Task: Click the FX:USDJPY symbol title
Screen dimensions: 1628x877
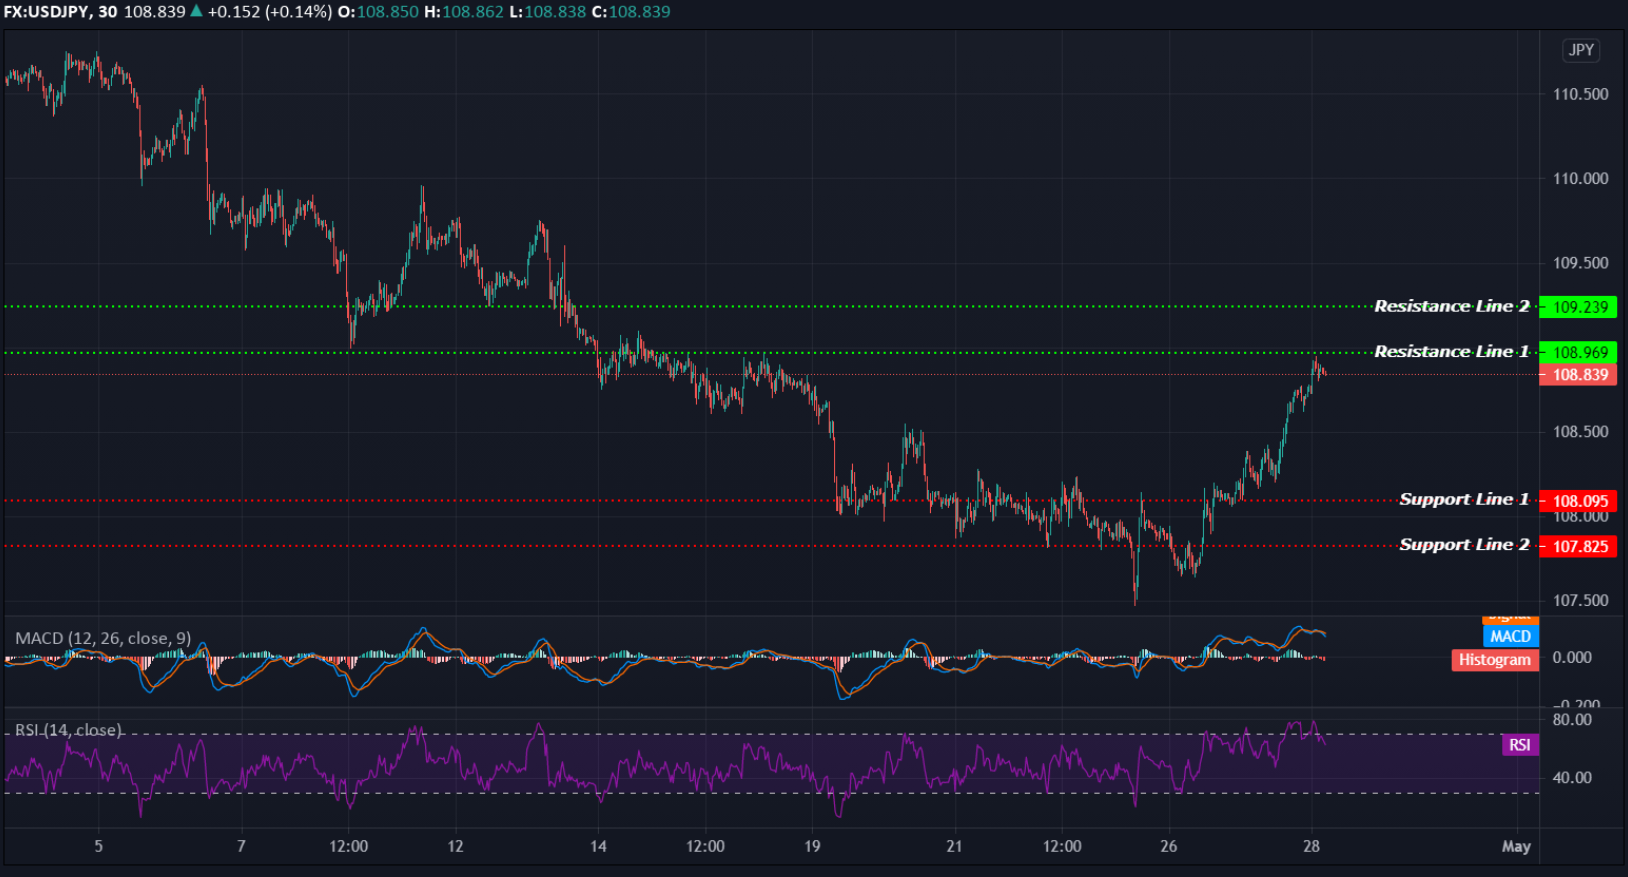Action: coord(61,12)
